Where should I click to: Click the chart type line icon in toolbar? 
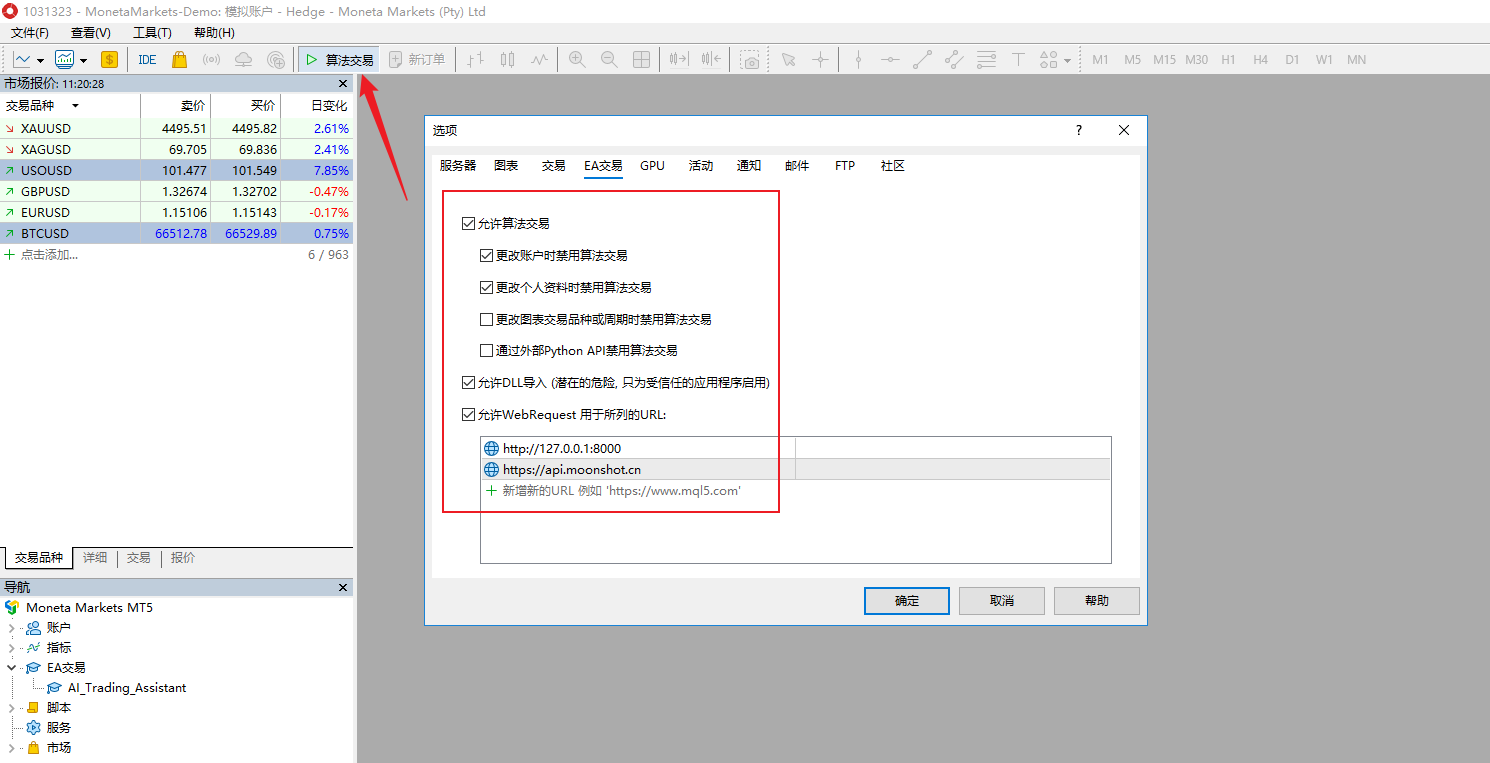click(22, 60)
